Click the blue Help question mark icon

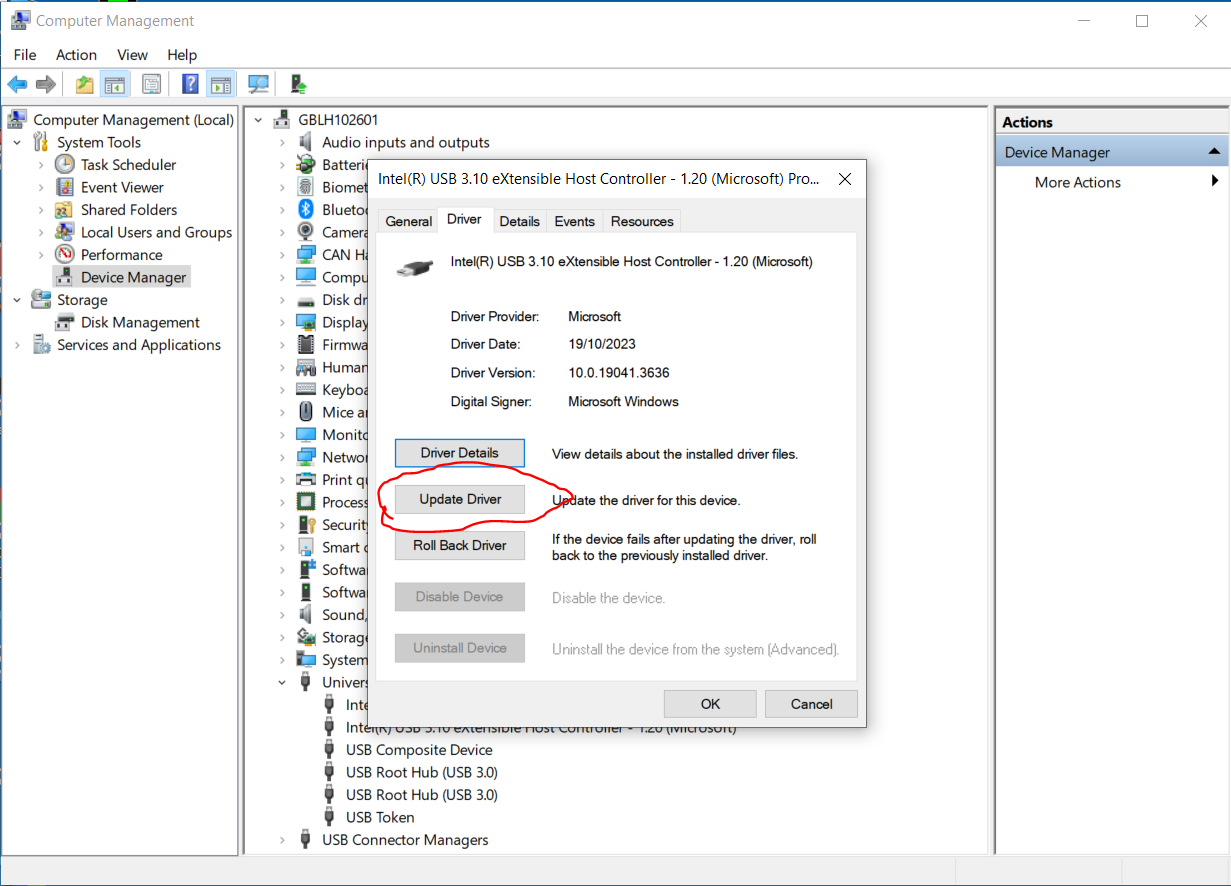tap(190, 85)
